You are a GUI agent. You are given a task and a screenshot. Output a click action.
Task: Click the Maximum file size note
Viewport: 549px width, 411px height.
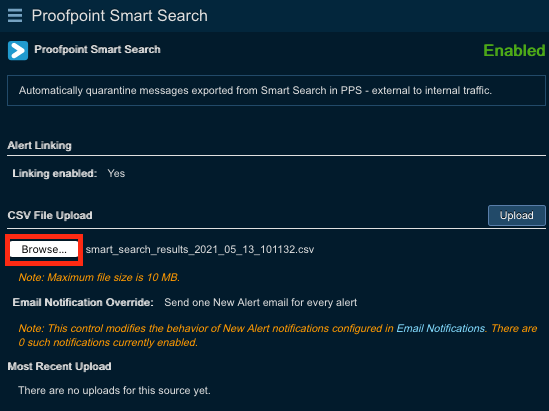click(99, 277)
